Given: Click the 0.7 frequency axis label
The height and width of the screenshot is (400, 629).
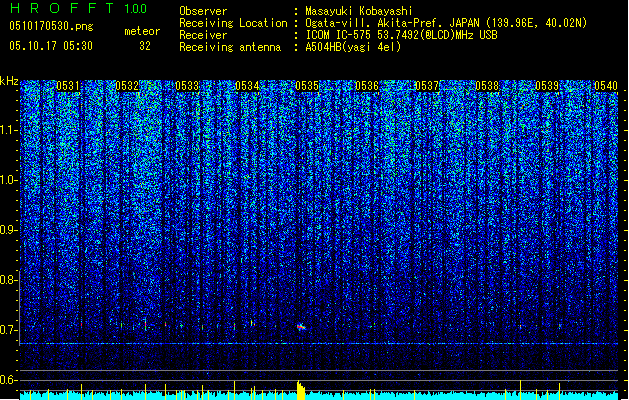Looking at the screenshot, I should tap(8, 330).
